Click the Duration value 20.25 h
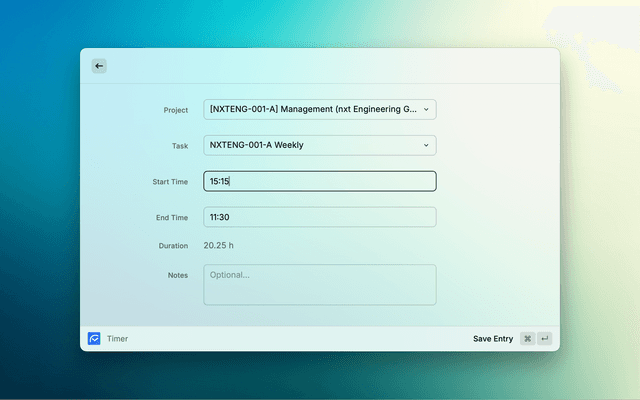This screenshot has width=640, height=400. [218, 245]
